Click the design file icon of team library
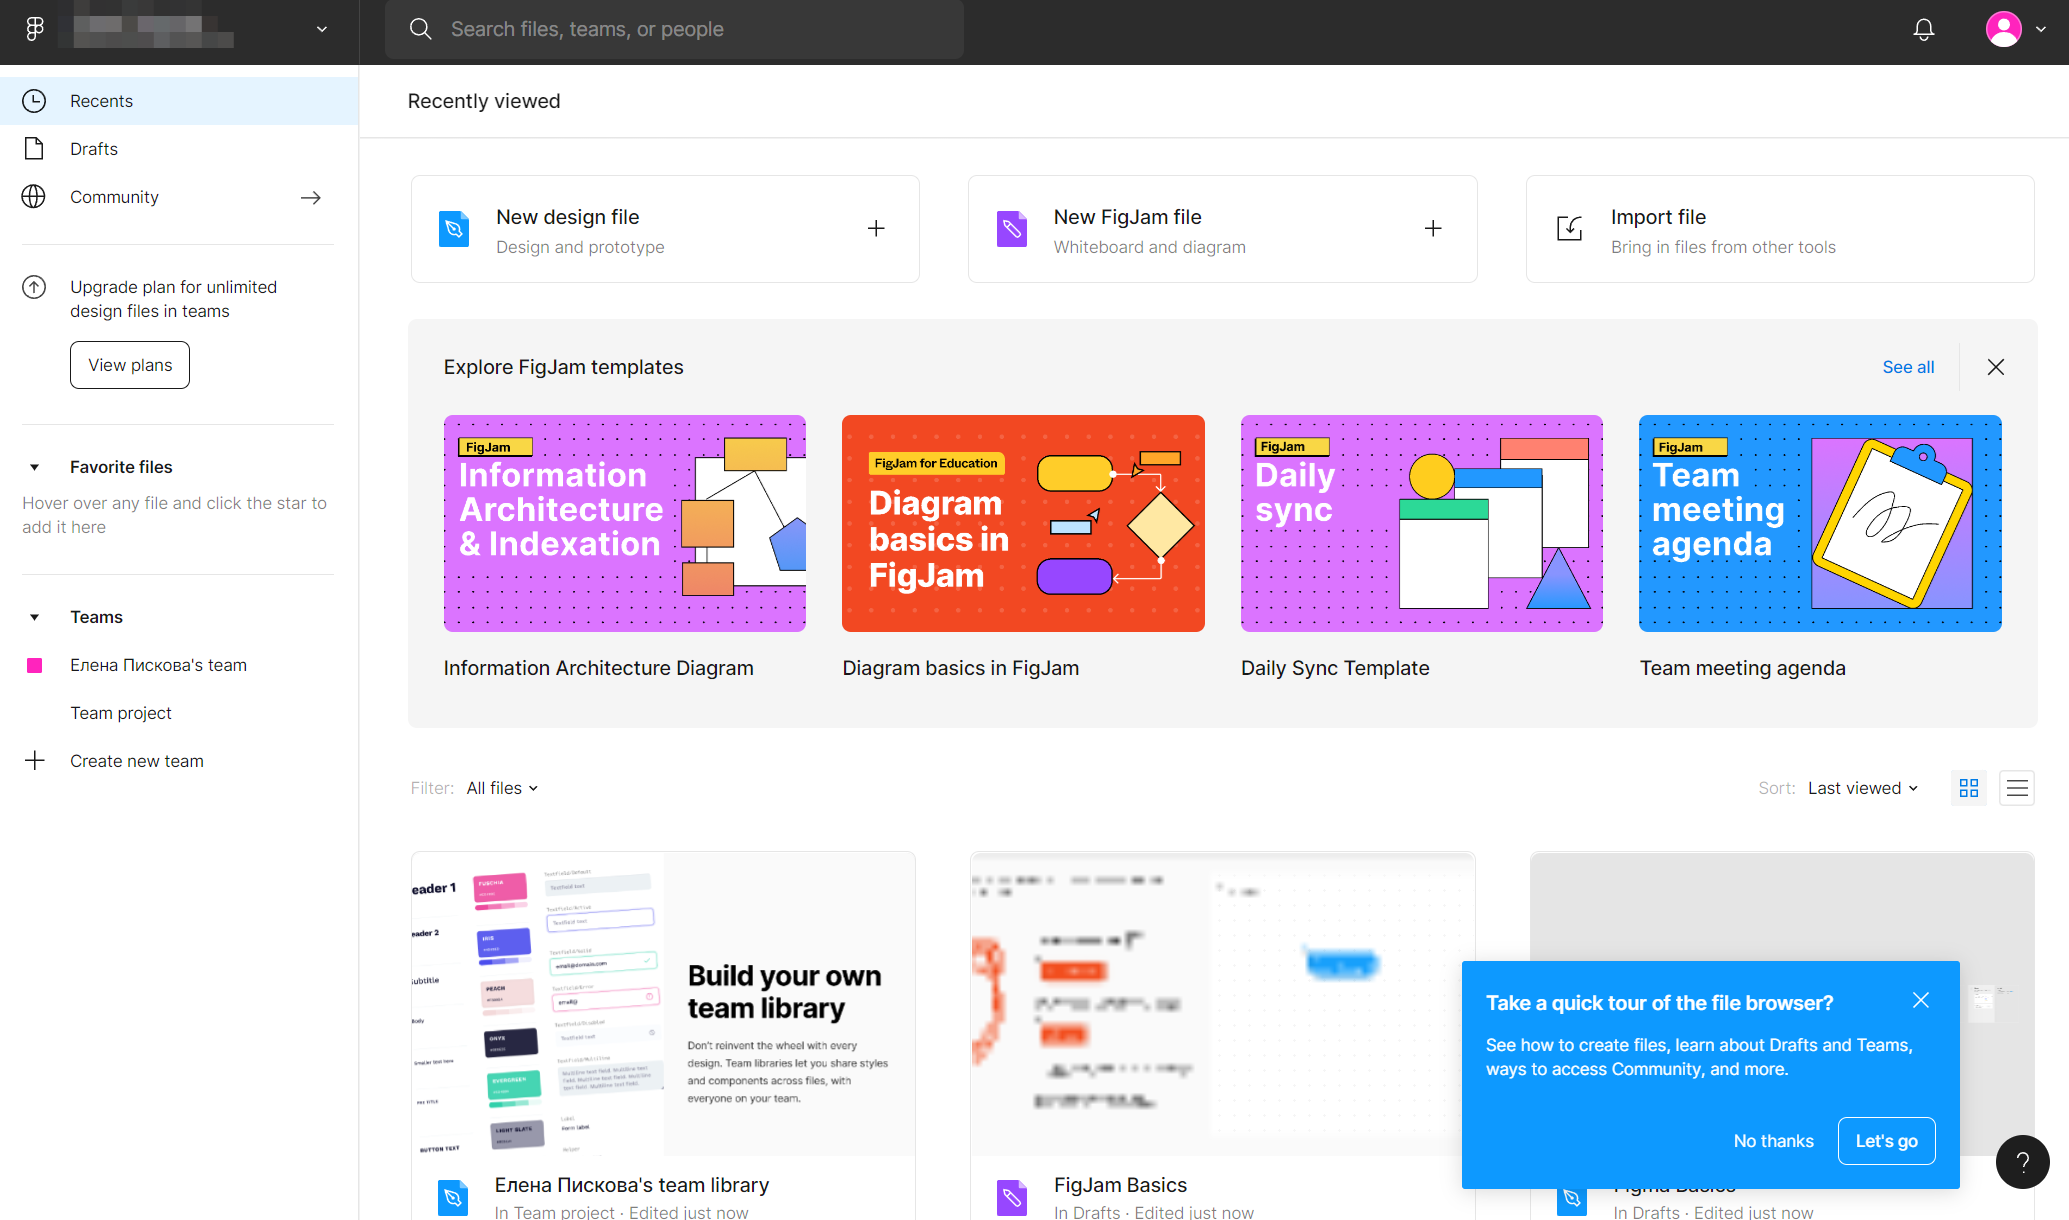The image size is (2069, 1220). (453, 1197)
